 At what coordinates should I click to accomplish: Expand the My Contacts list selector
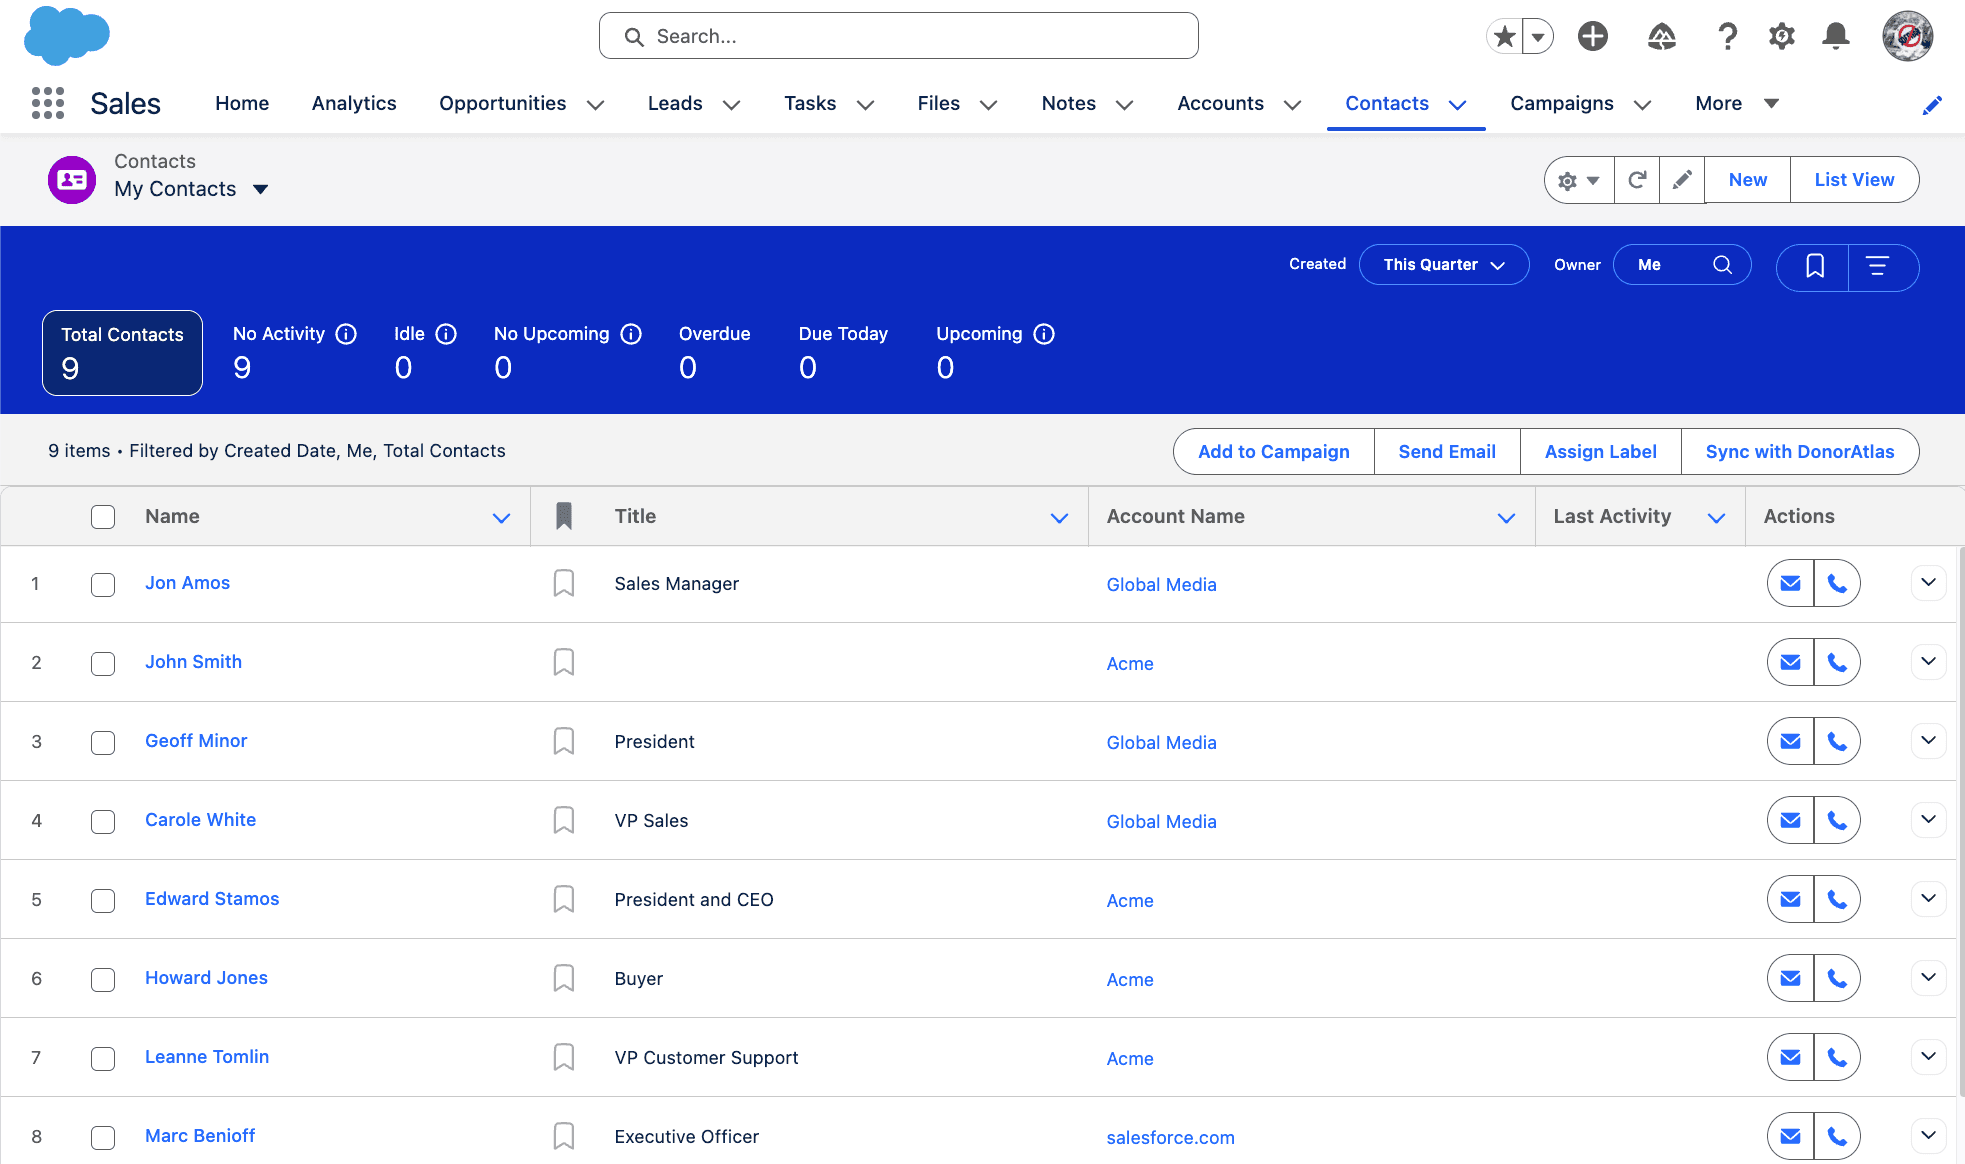pyautogui.click(x=260, y=189)
